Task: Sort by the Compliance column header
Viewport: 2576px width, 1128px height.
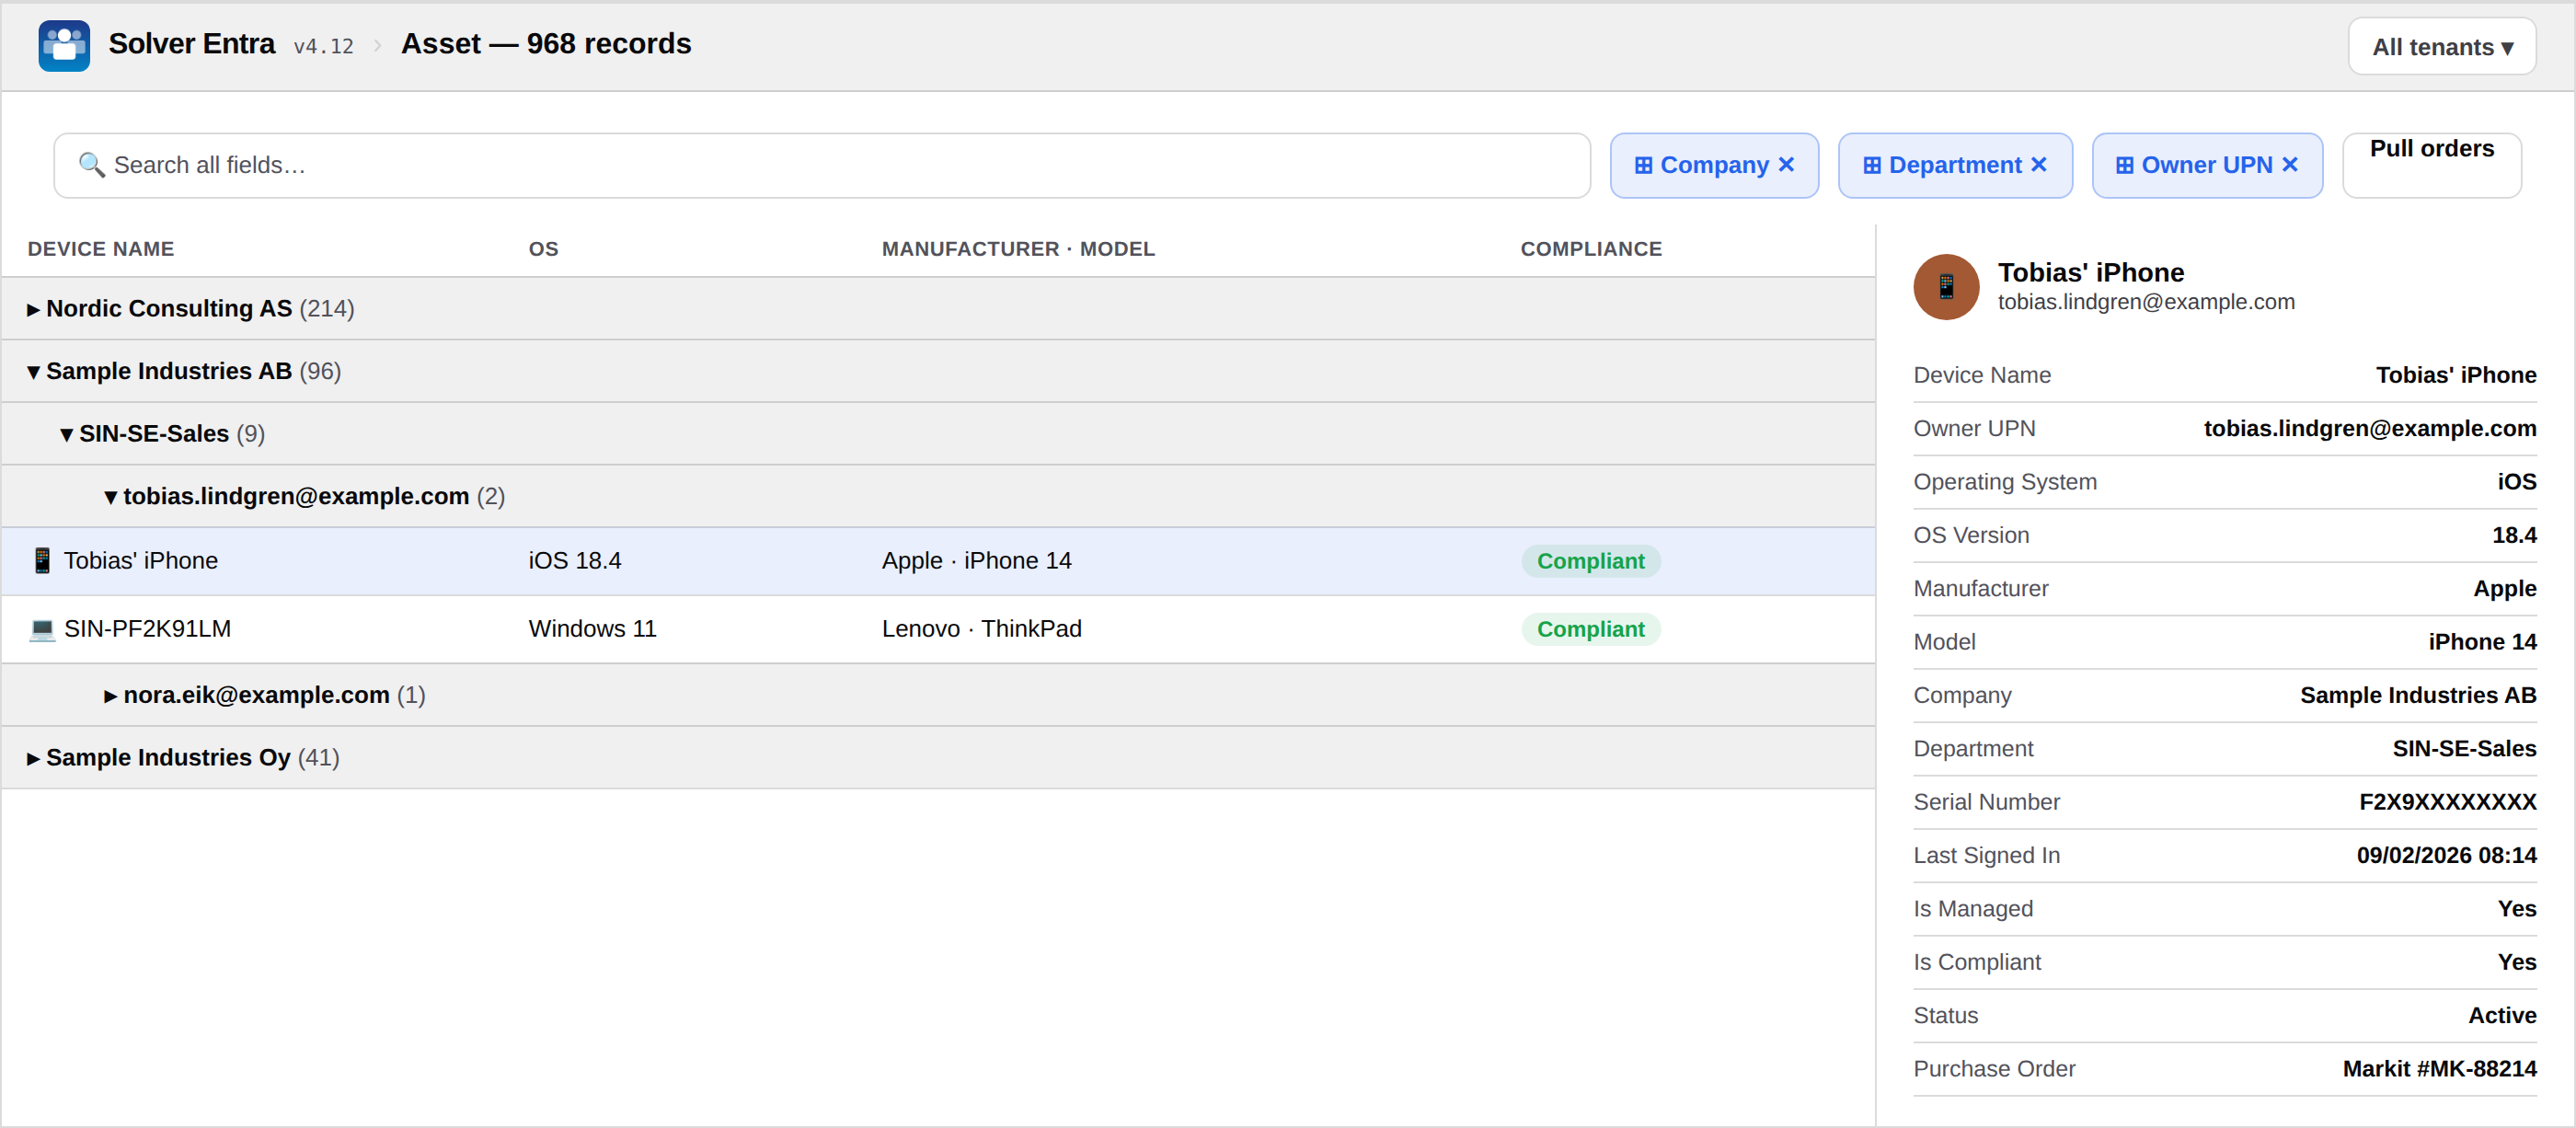Action: (1590, 249)
